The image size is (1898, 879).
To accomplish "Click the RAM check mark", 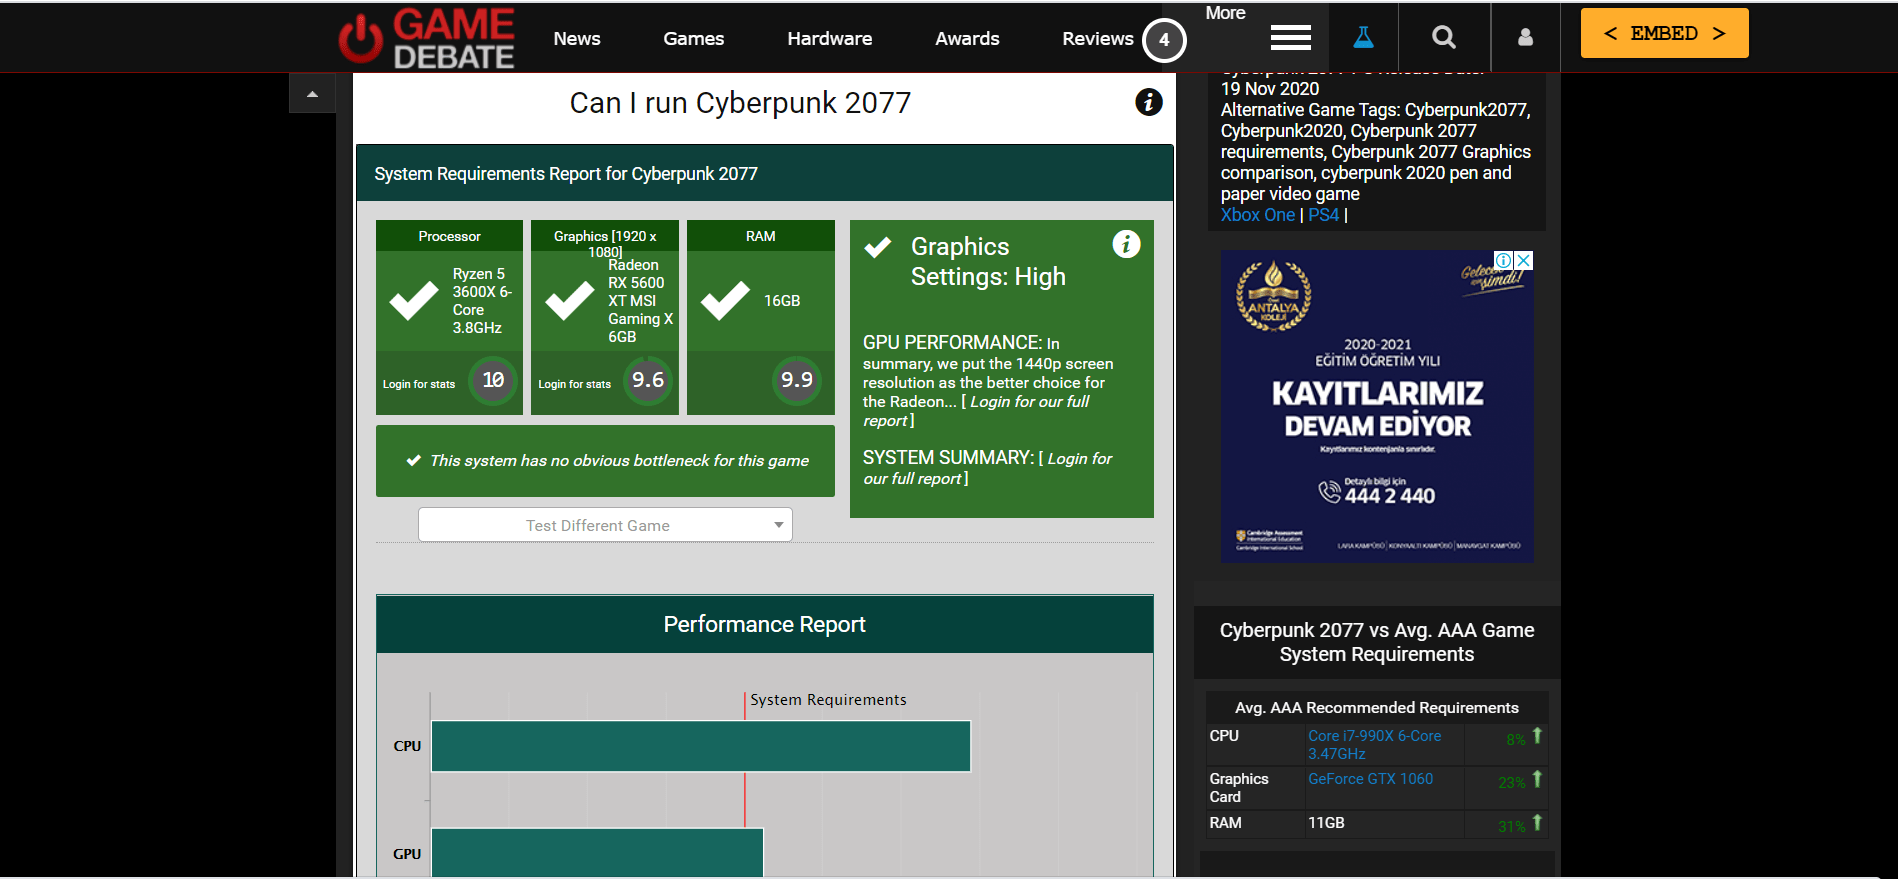I will tap(725, 300).
